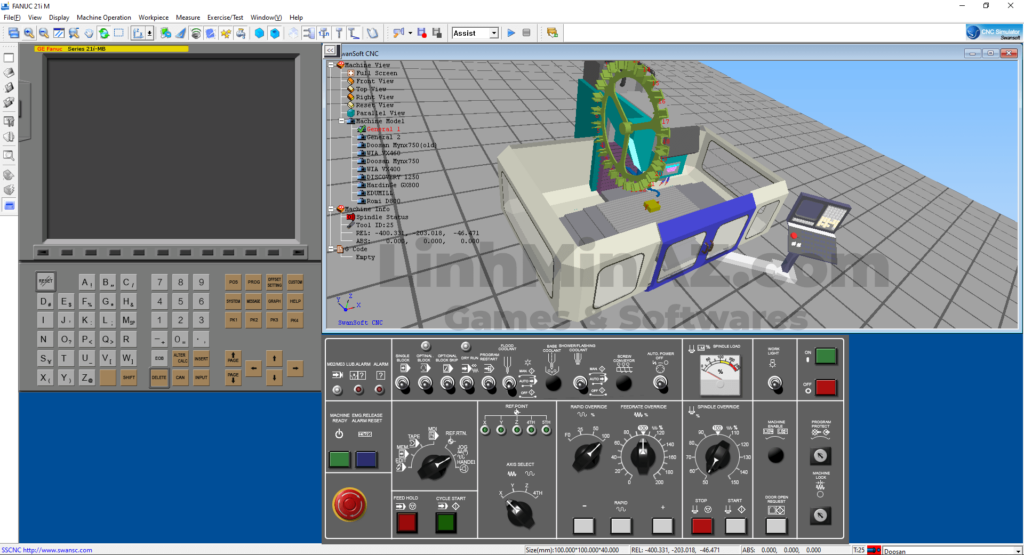Click the pan hand toolbar icon
The image size is (1024, 555).
tap(88, 33)
